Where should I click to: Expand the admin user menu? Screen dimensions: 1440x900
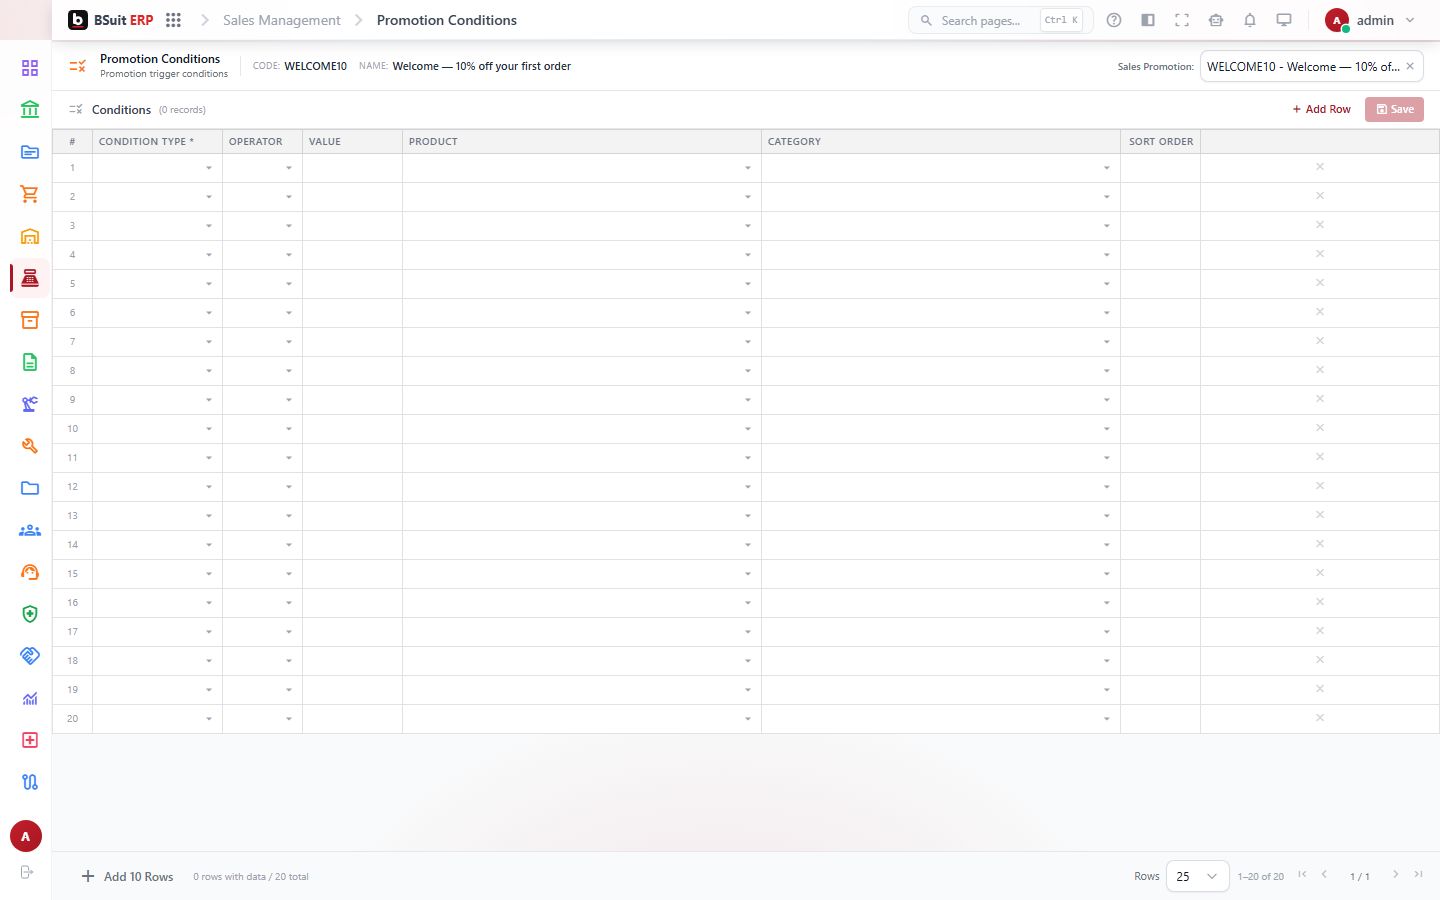coord(1371,20)
